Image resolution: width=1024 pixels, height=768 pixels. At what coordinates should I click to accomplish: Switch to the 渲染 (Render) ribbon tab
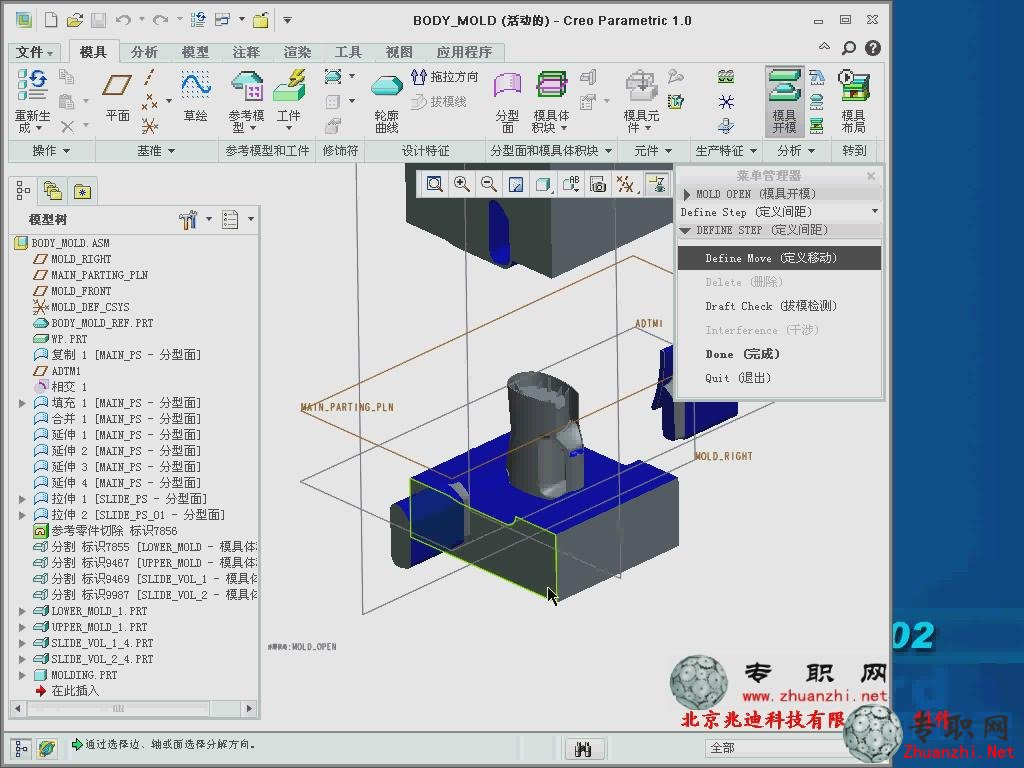pyautogui.click(x=297, y=52)
